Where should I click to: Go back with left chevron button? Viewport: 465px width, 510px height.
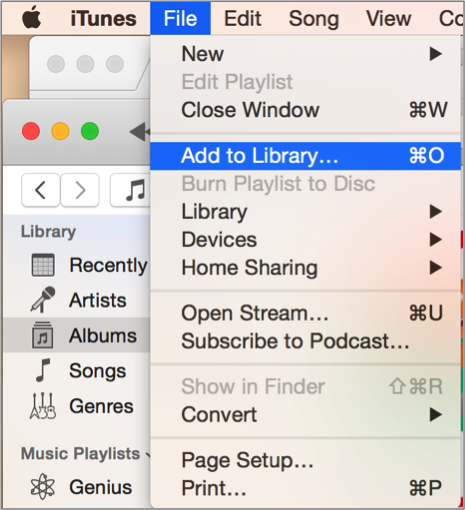click(x=41, y=190)
